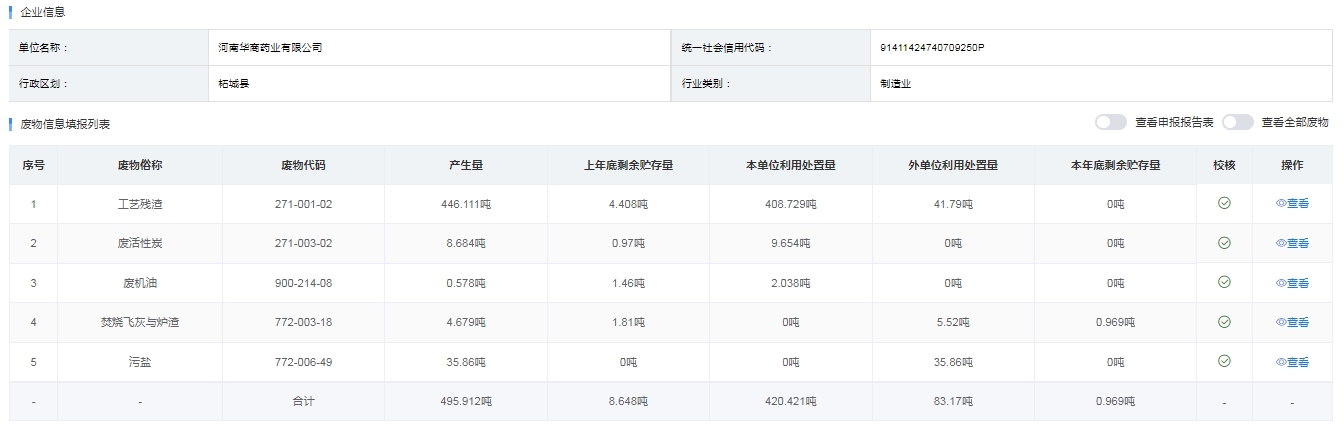1344x431 pixels.
Task: Click the 制造业 industry category value
Action: [895, 84]
